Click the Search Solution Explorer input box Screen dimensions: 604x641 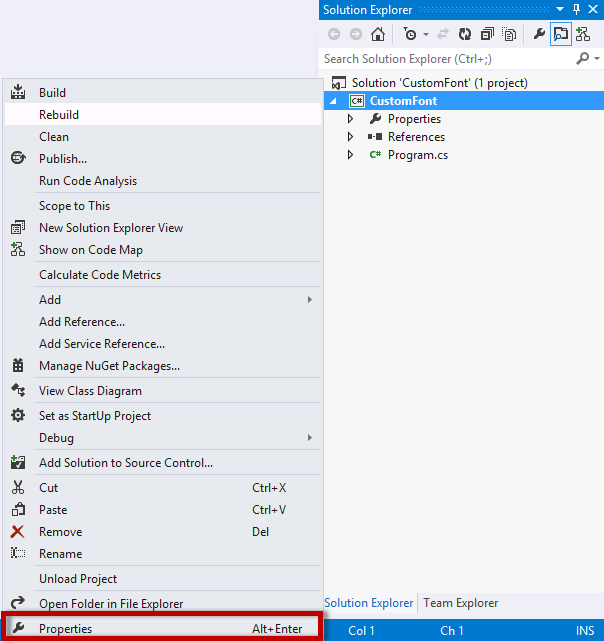click(x=448, y=59)
